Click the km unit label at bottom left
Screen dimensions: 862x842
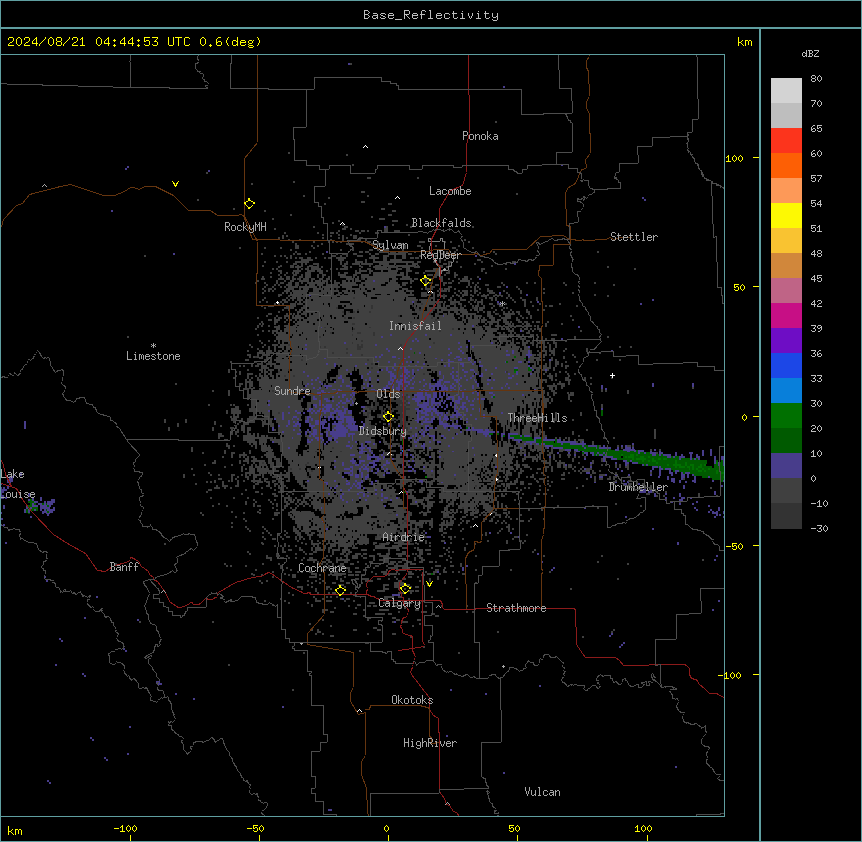(x=14, y=830)
